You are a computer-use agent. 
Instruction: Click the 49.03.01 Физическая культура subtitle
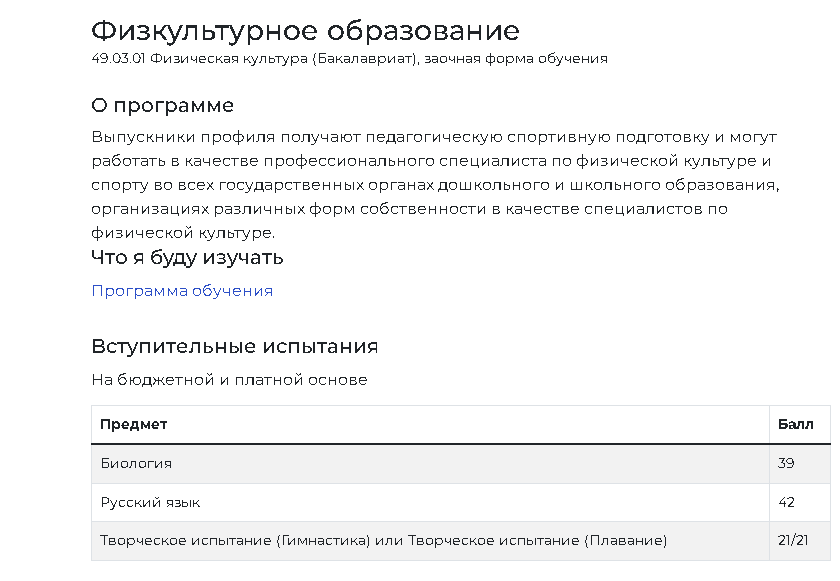349,58
